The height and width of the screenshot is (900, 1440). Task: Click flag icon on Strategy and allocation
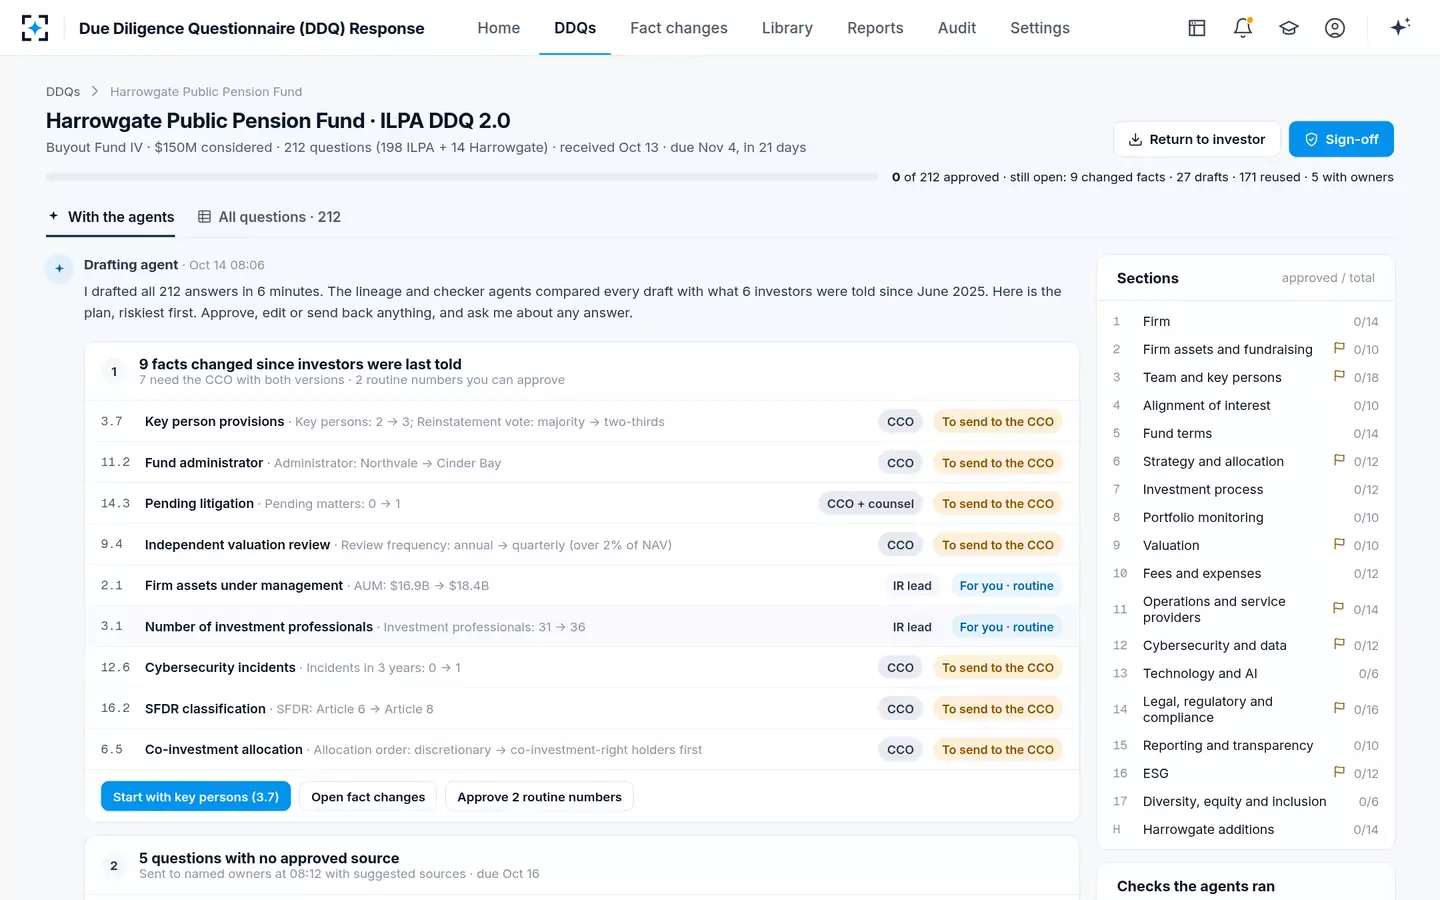[x=1339, y=460]
